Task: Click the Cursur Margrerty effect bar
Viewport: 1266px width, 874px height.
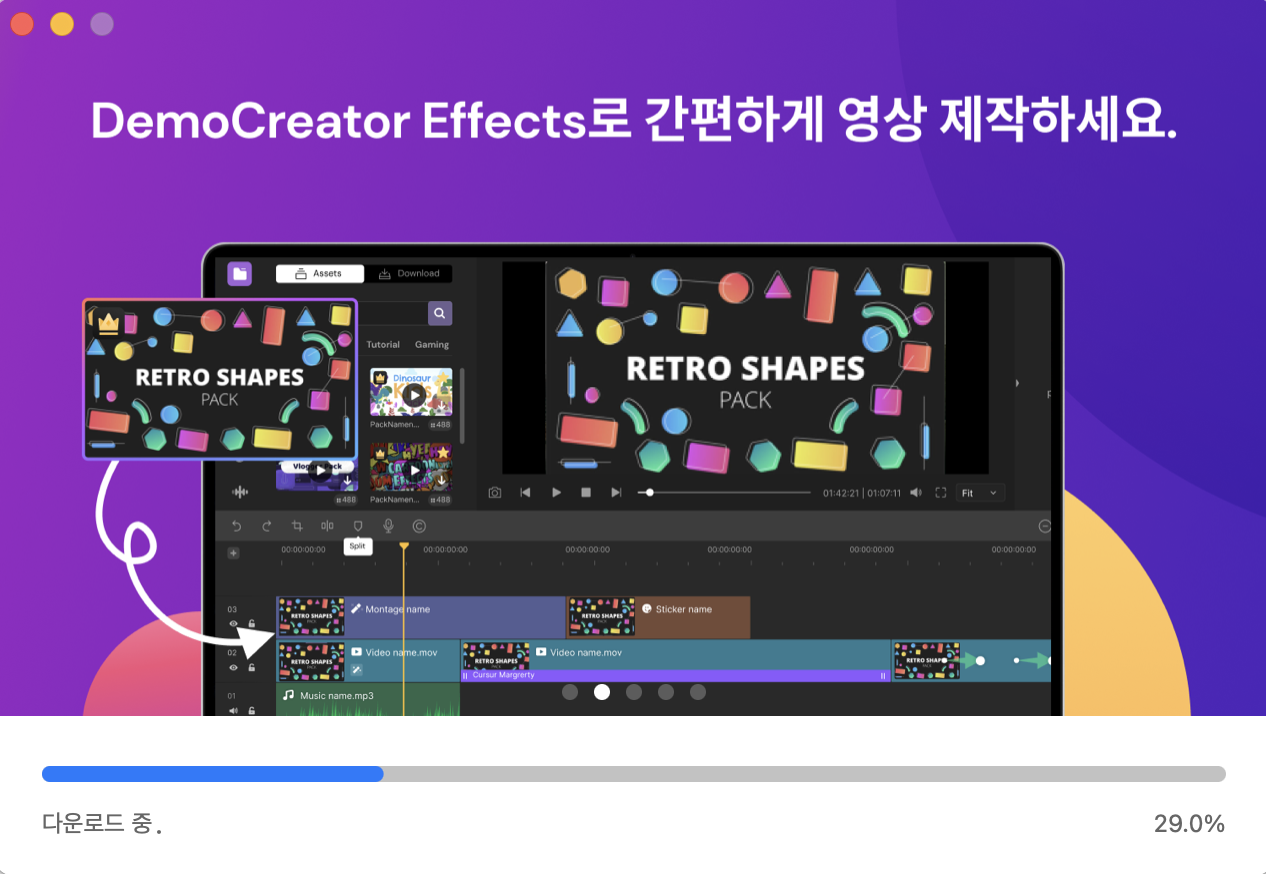Action: [675, 675]
